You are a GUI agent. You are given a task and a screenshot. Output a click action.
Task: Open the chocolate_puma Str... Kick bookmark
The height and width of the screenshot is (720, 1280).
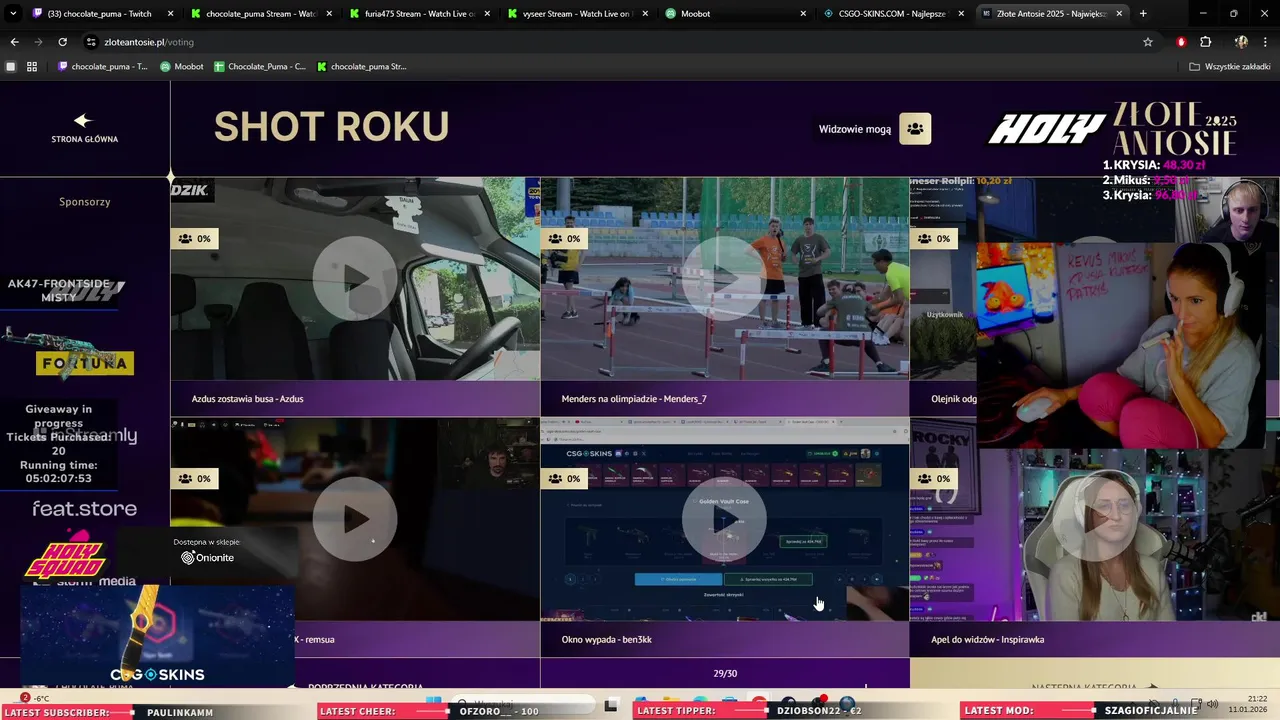tap(361, 67)
